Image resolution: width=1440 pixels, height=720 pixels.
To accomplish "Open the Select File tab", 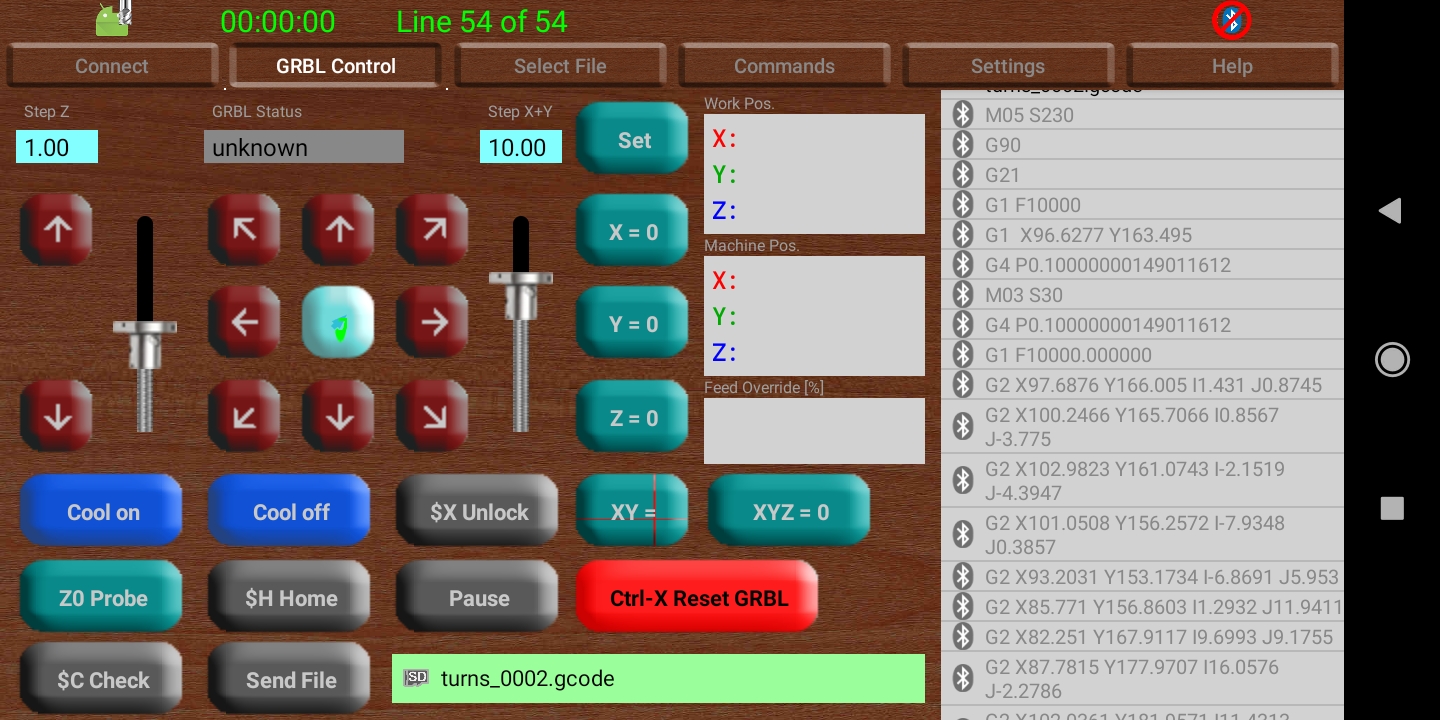I will (560, 66).
